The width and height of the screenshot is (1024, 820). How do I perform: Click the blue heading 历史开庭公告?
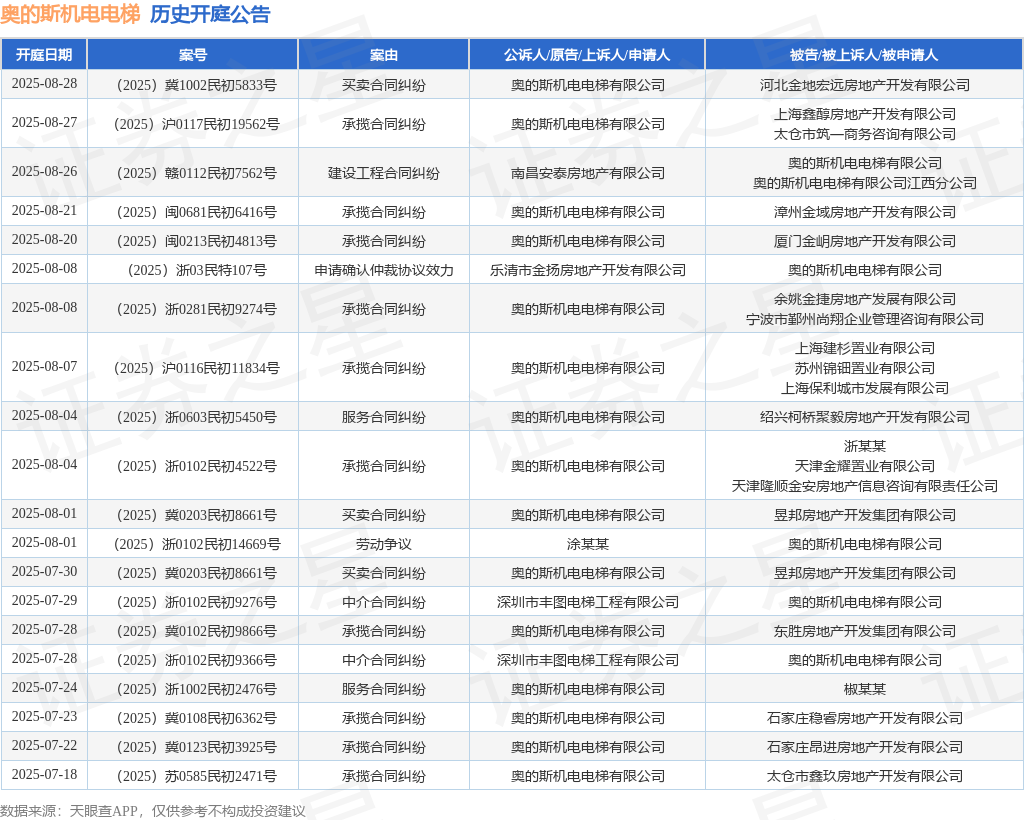[210, 14]
